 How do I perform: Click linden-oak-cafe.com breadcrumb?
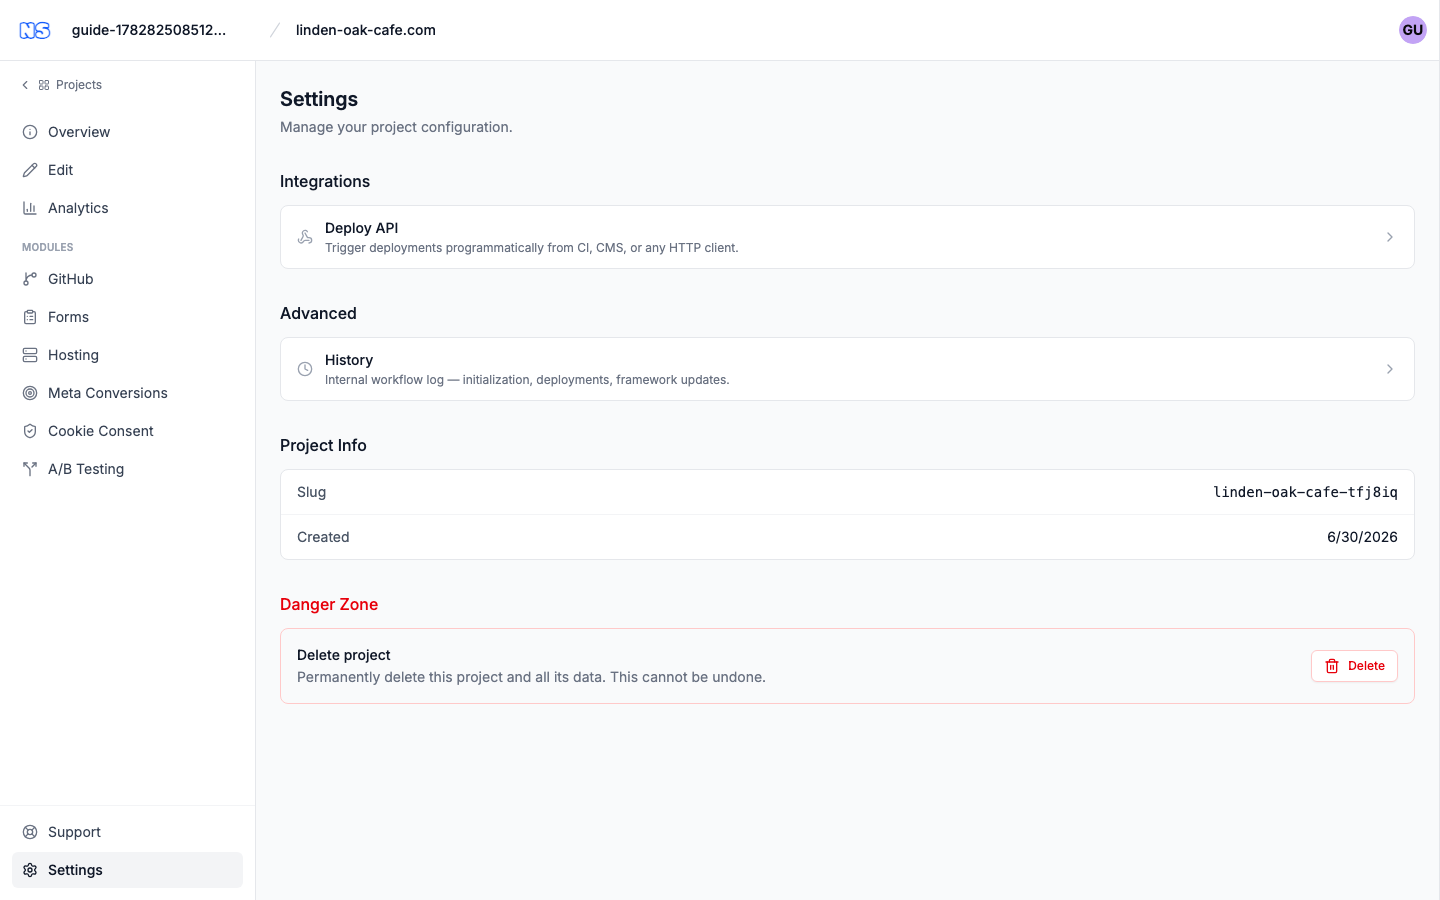tap(366, 30)
